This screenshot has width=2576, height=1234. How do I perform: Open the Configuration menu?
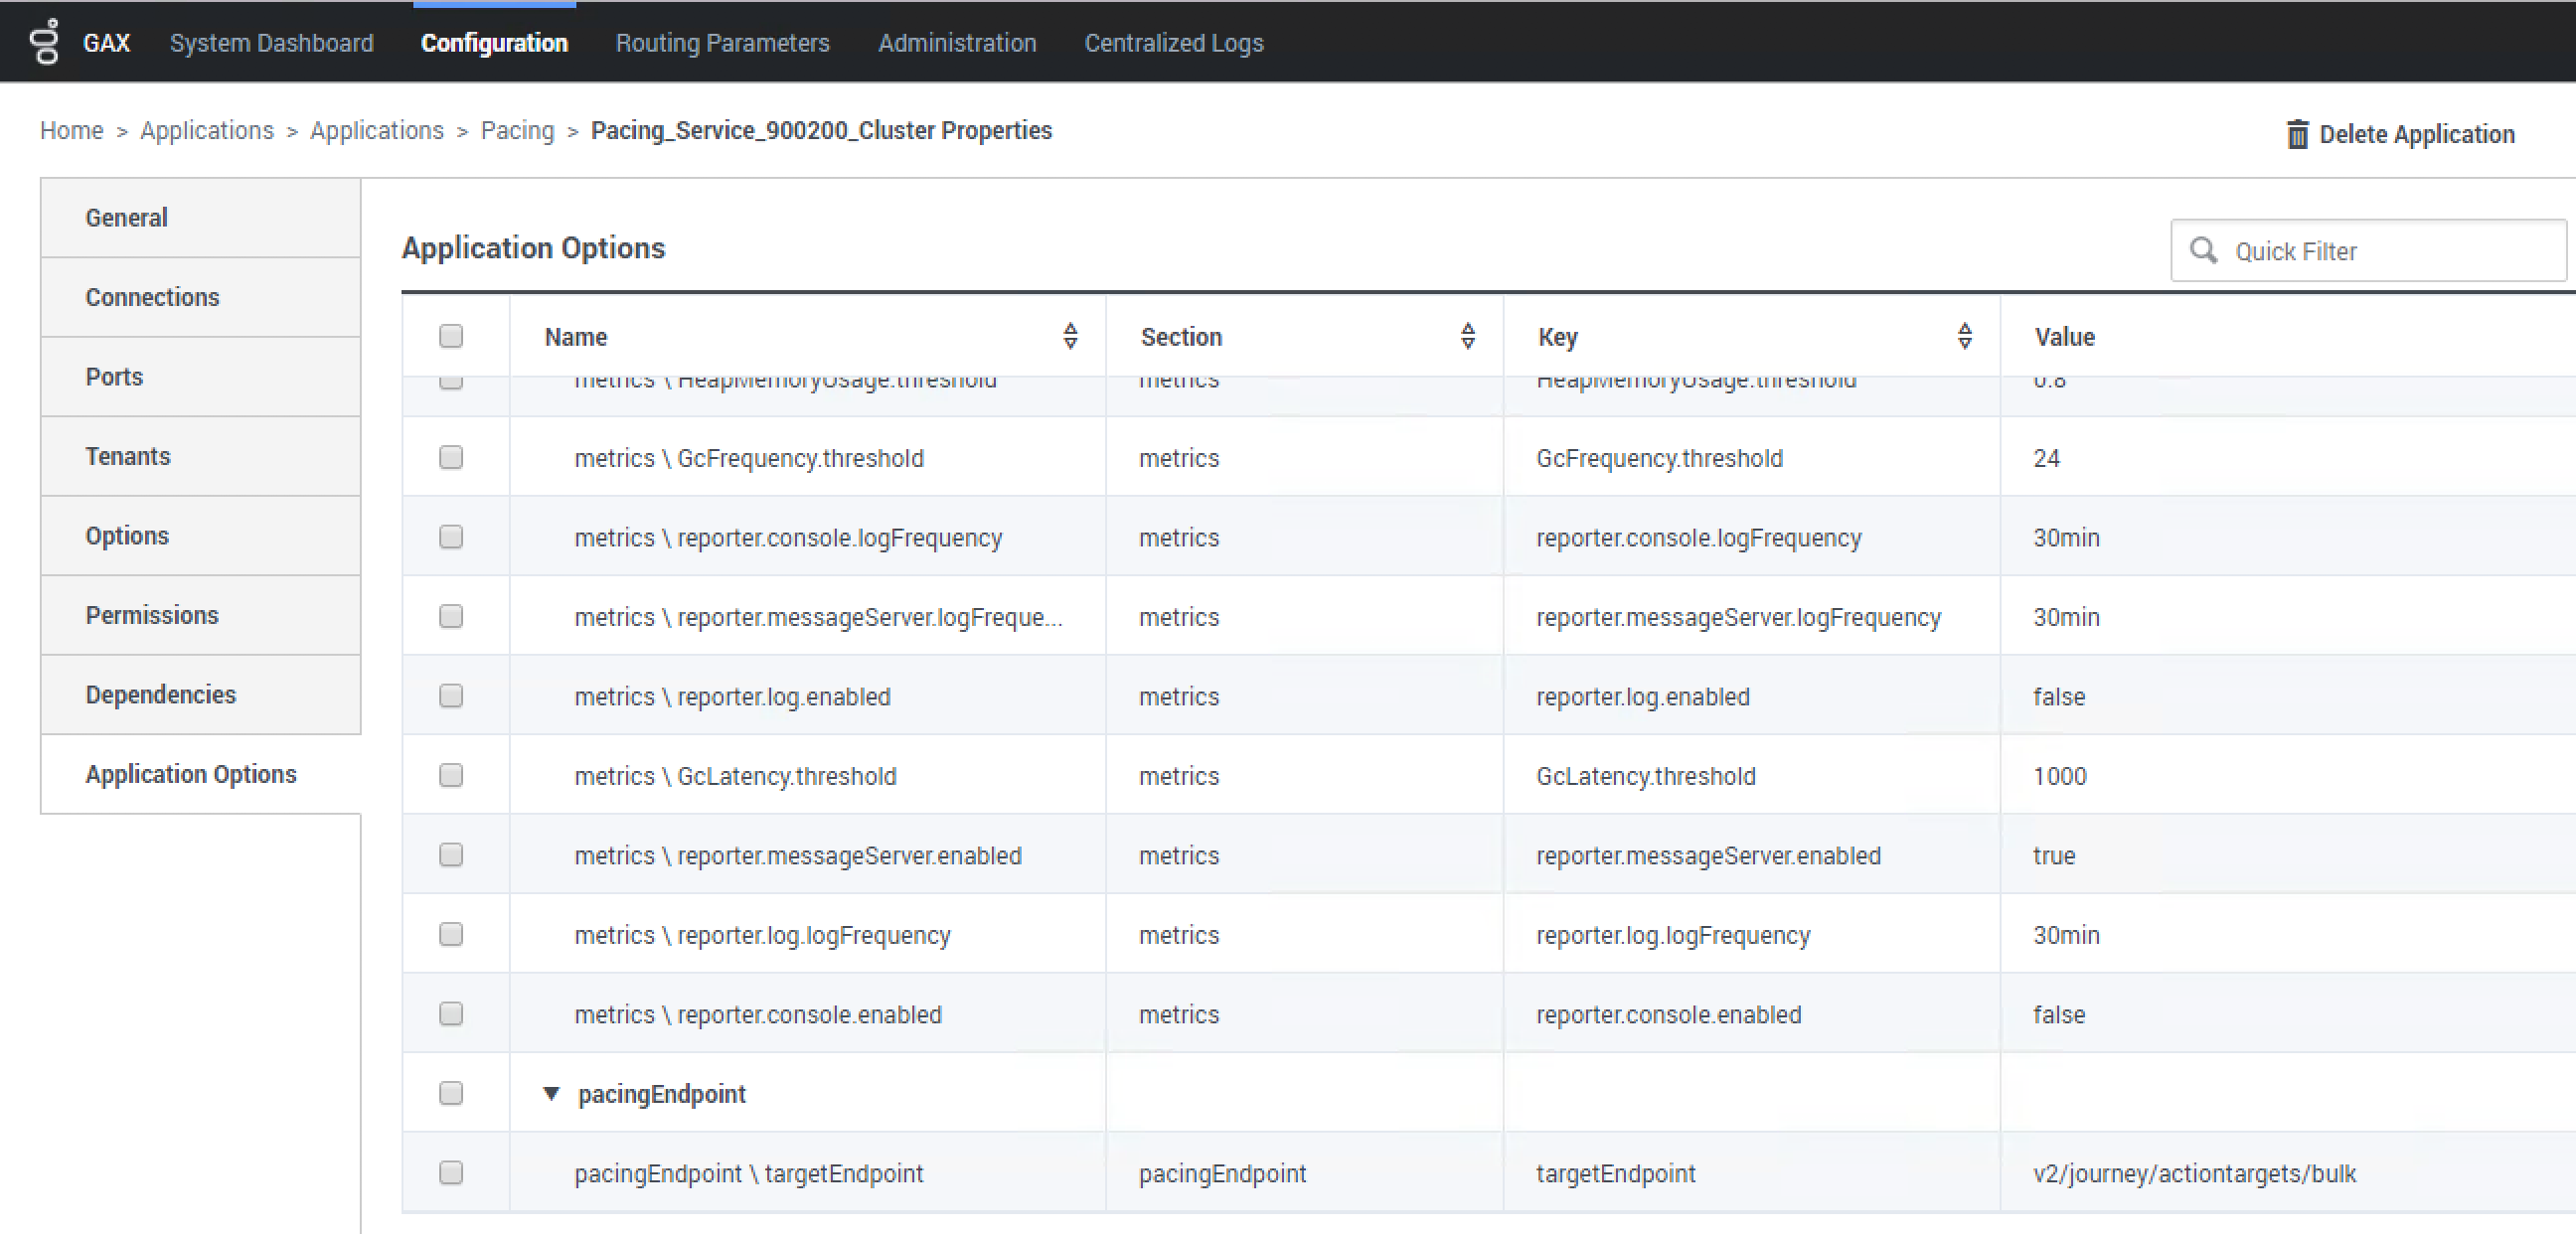click(494, 43)
